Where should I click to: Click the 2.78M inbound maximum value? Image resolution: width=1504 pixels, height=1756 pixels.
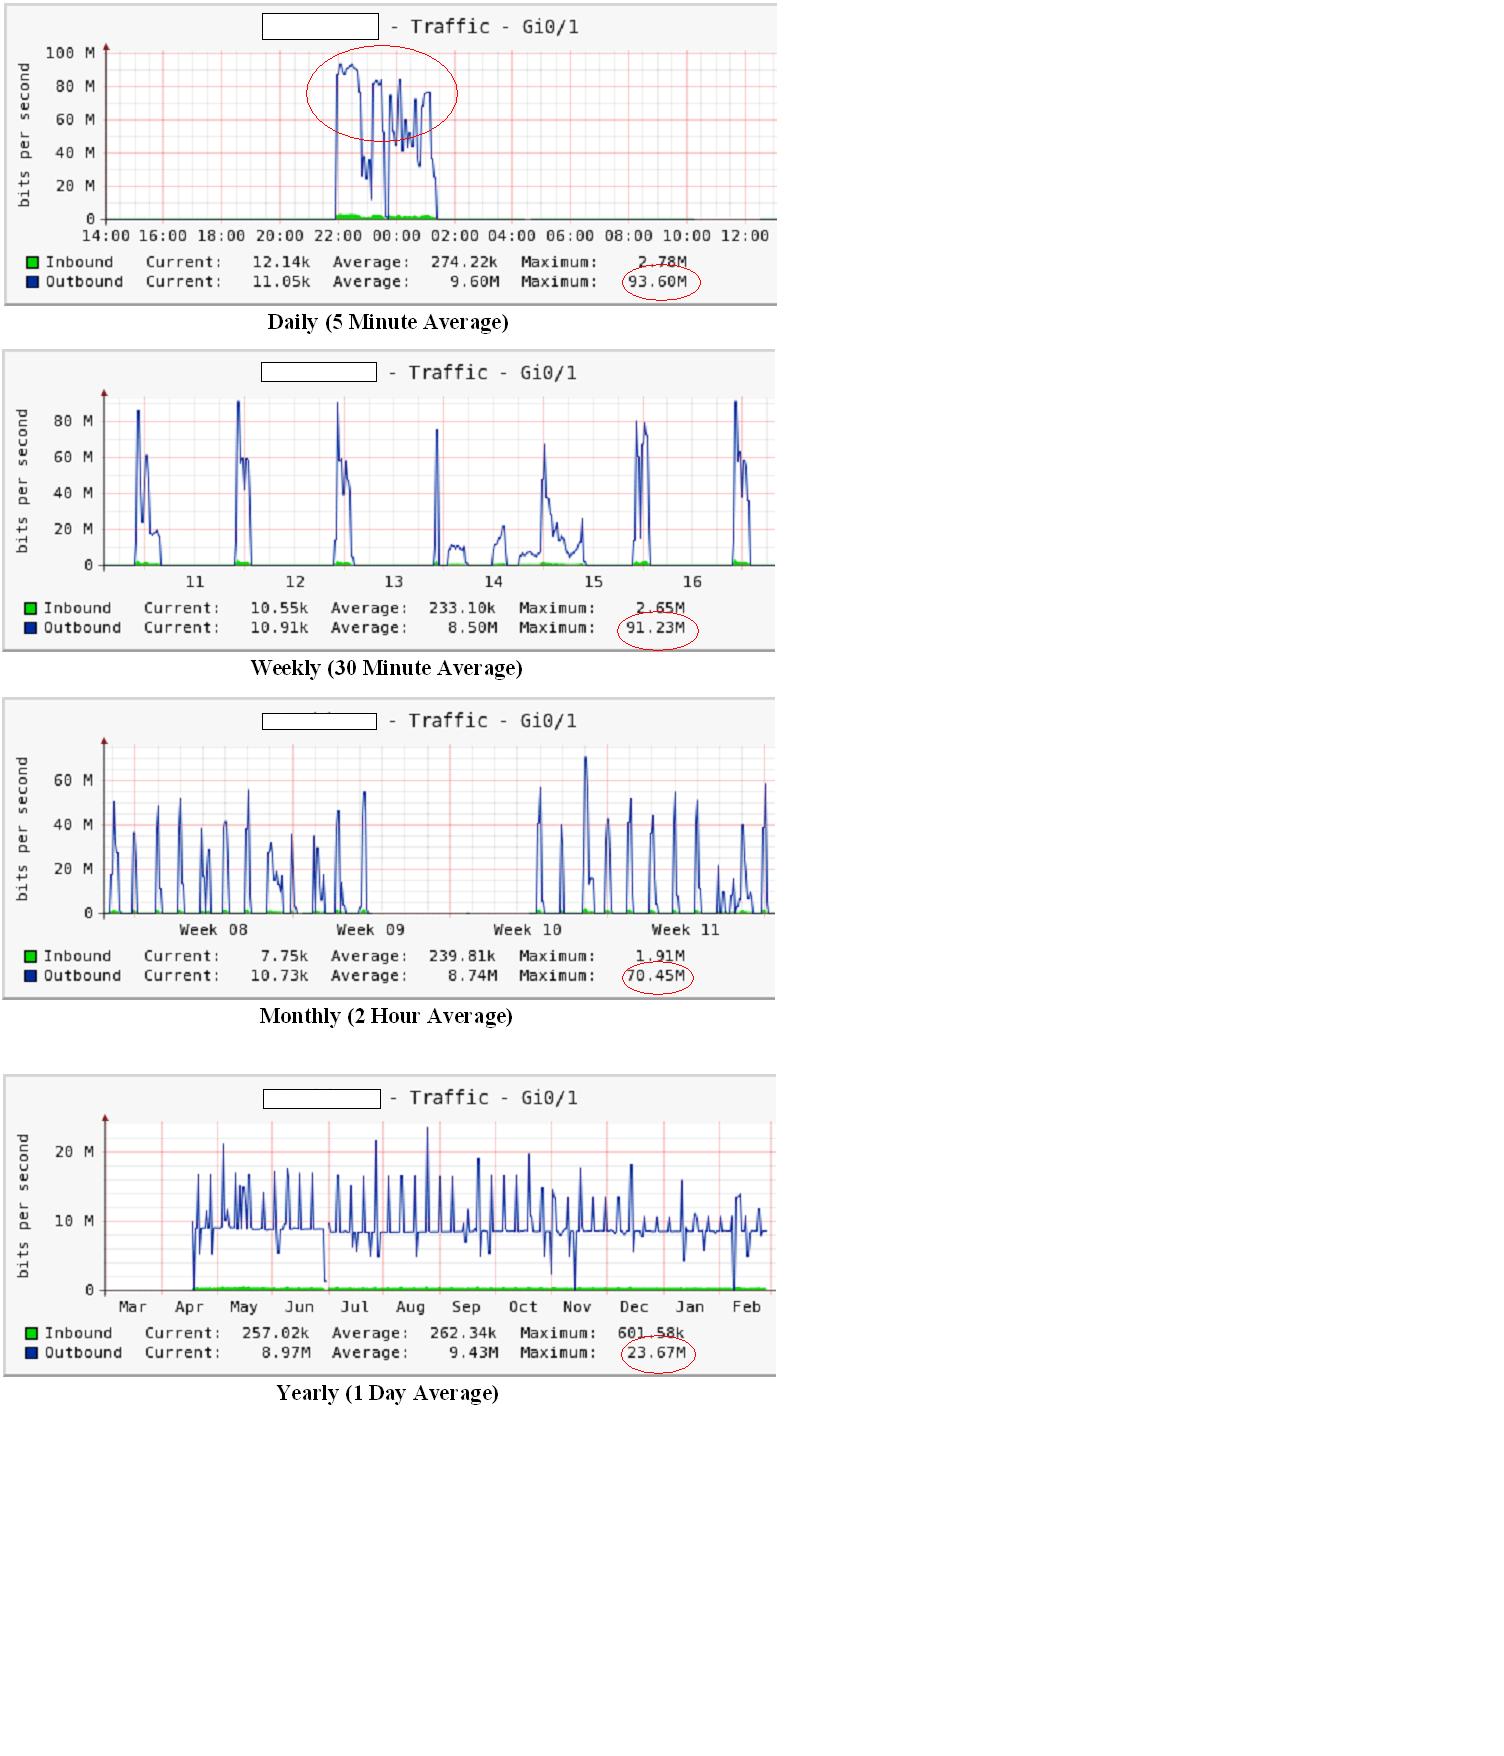[662, 263]
